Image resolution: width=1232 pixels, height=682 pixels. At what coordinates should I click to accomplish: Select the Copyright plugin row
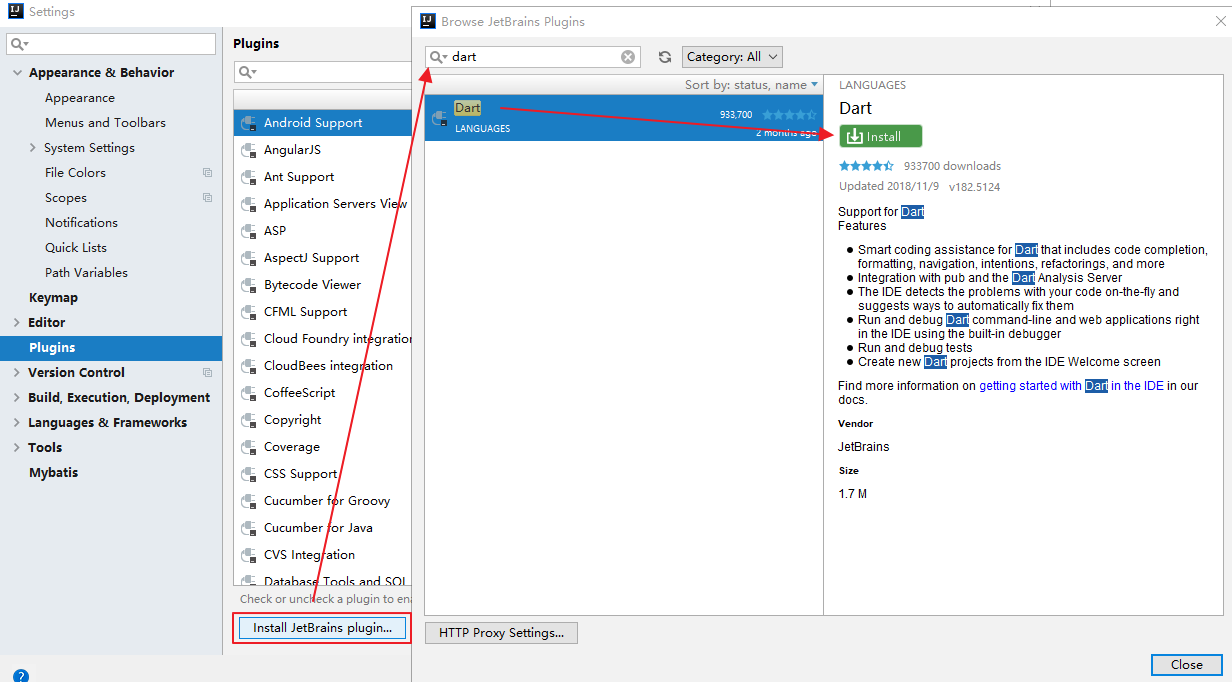(322, 420)
